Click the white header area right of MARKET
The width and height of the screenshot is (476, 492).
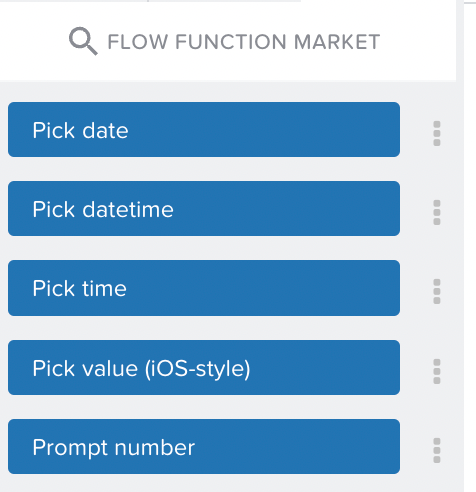(x=418, y=41)
